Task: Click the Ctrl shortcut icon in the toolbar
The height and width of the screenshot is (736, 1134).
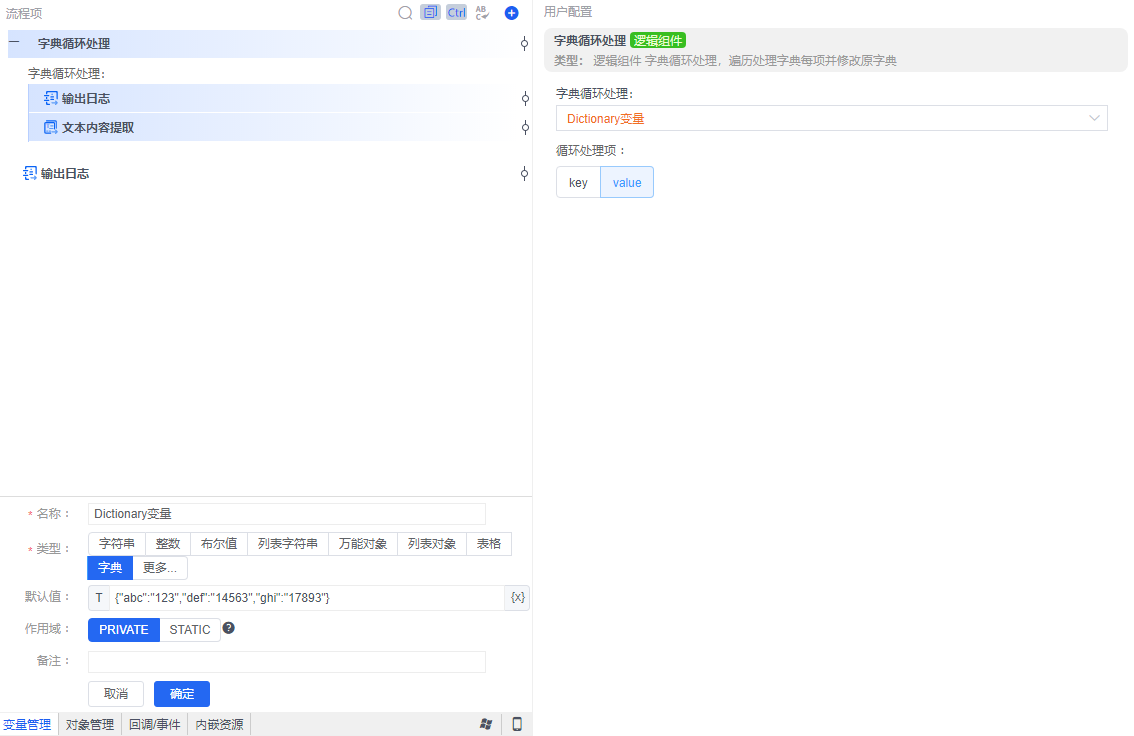Action: point(456,12)
